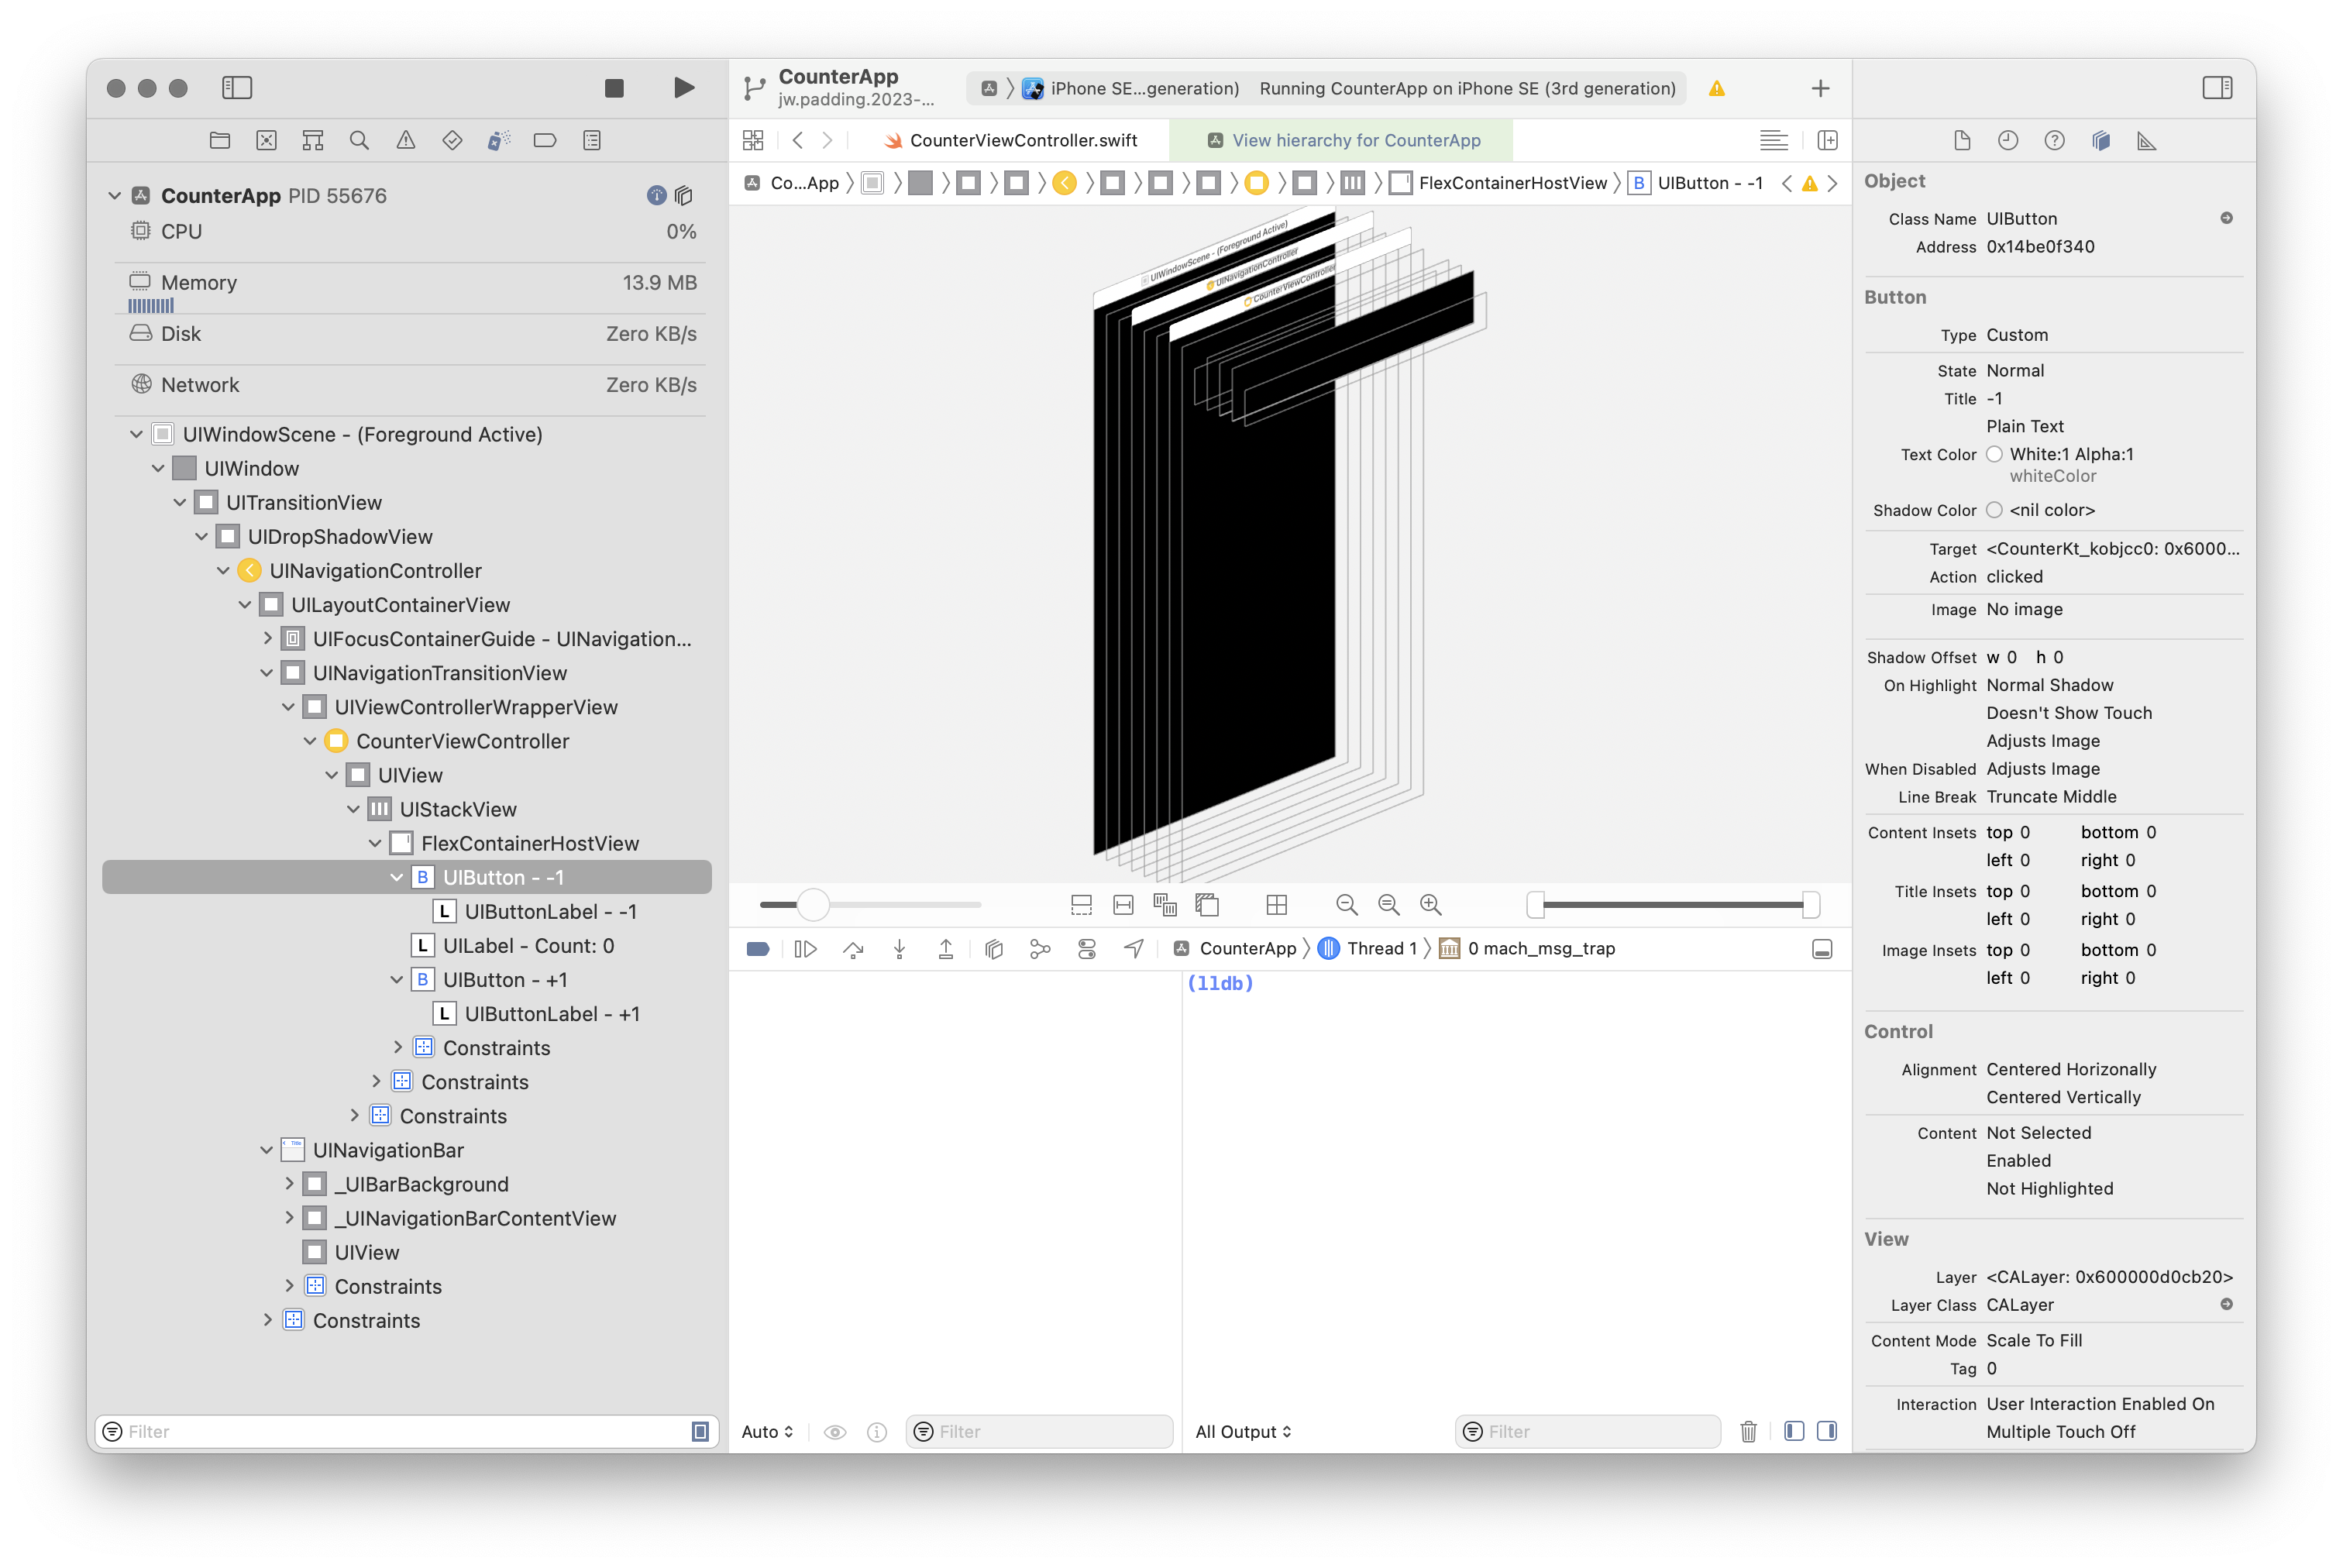Adjust the view spacing slider
Image resolution: width=2343 pixels, height=1568 pixels.
870,905
